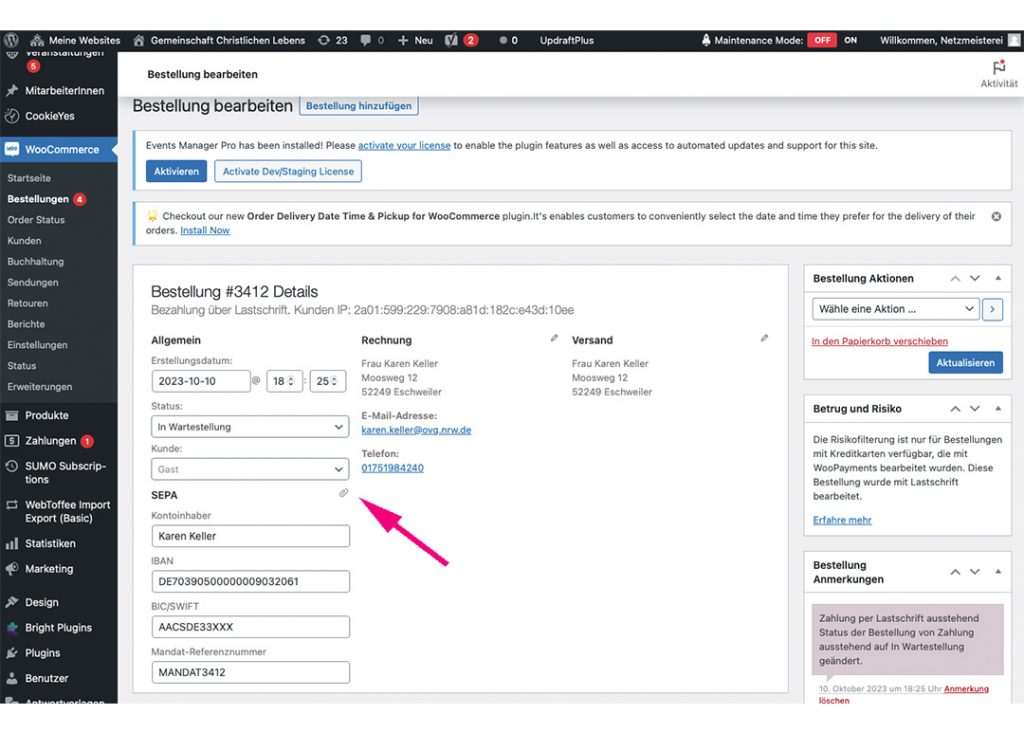Go to Produkte in the sidebar
The width and height of the screenshot is (1024, 733).
pyautogui.click(x=46, y=415)
